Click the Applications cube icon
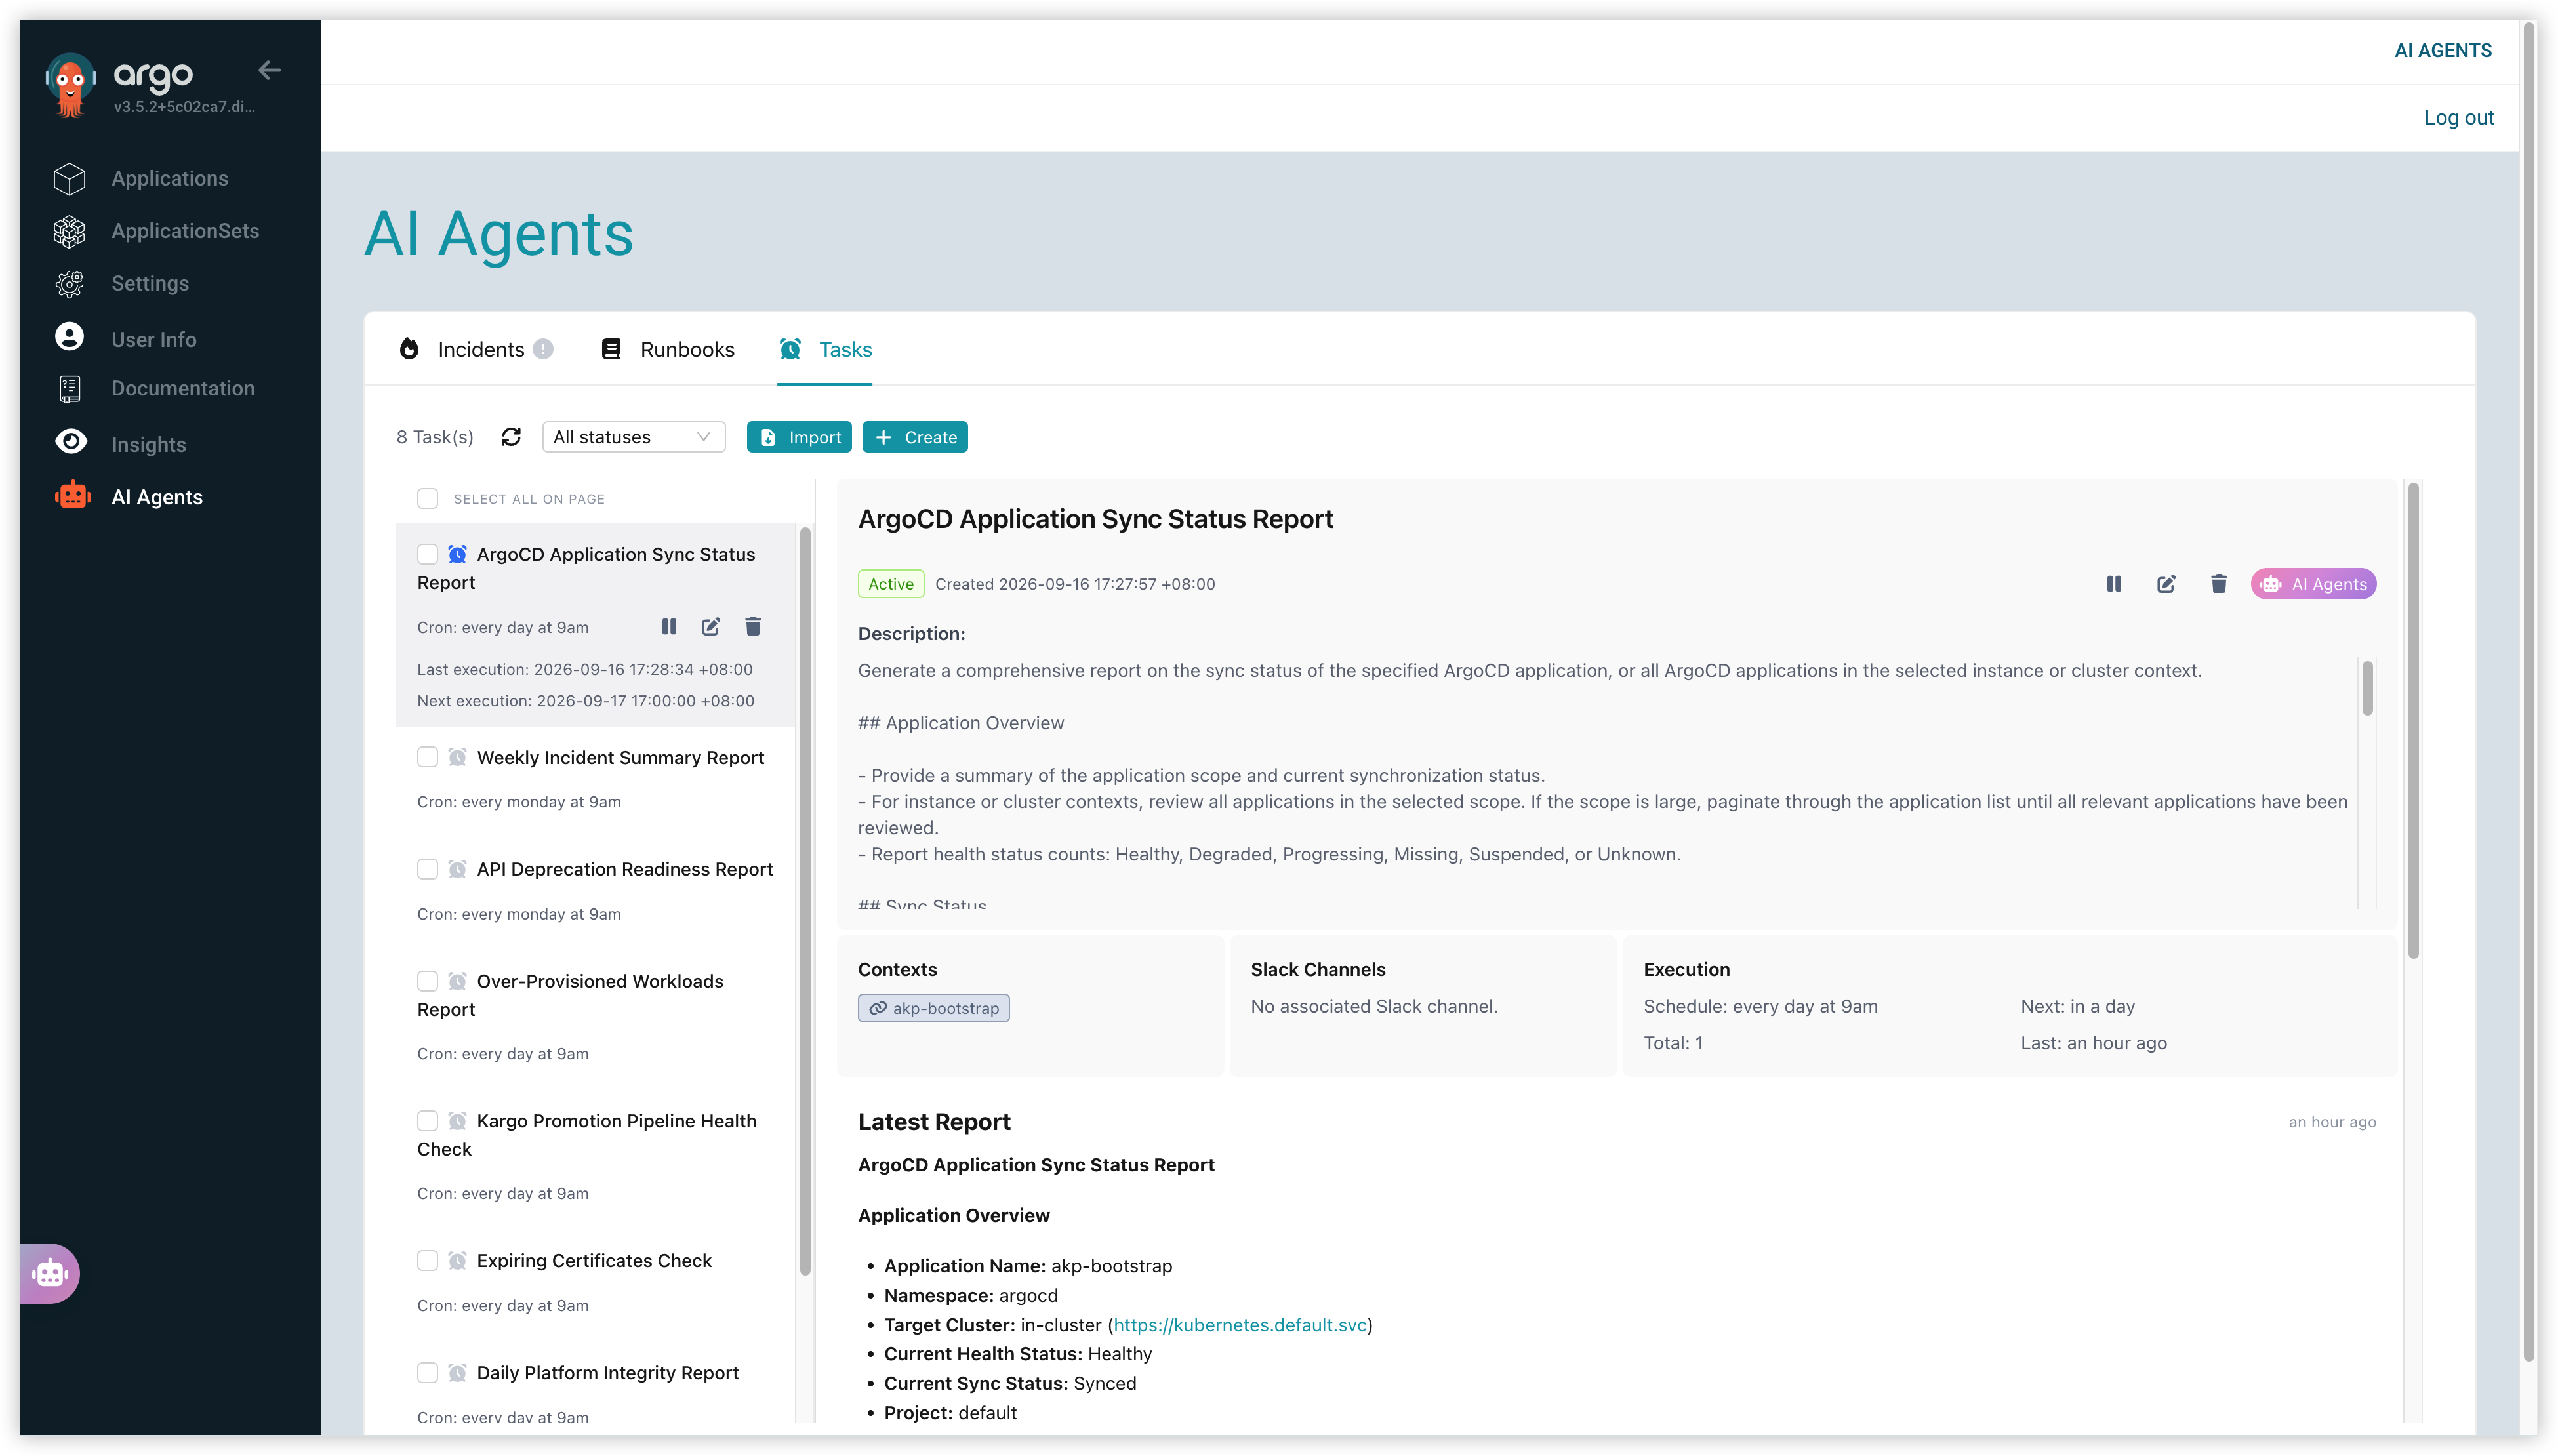 (69, 179)
